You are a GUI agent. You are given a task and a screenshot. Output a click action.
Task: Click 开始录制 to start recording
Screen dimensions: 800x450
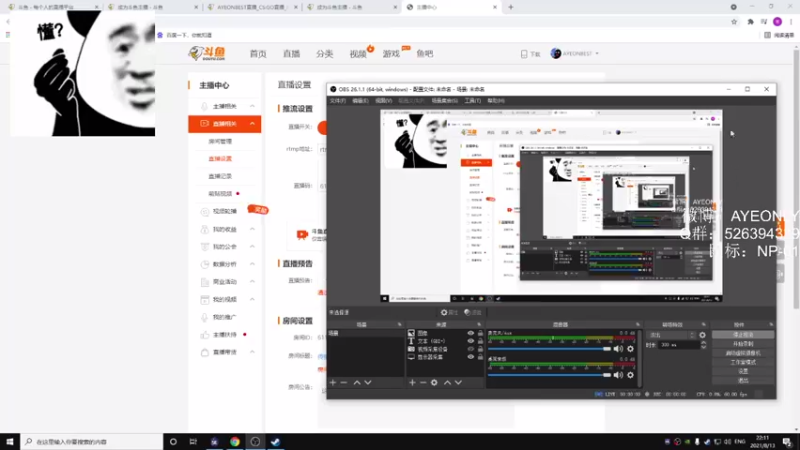(743, 344)
